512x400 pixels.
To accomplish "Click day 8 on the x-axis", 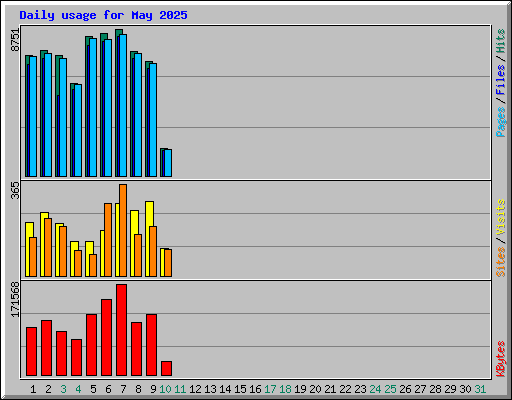I will pyautogui.click(x=138, y=389).
